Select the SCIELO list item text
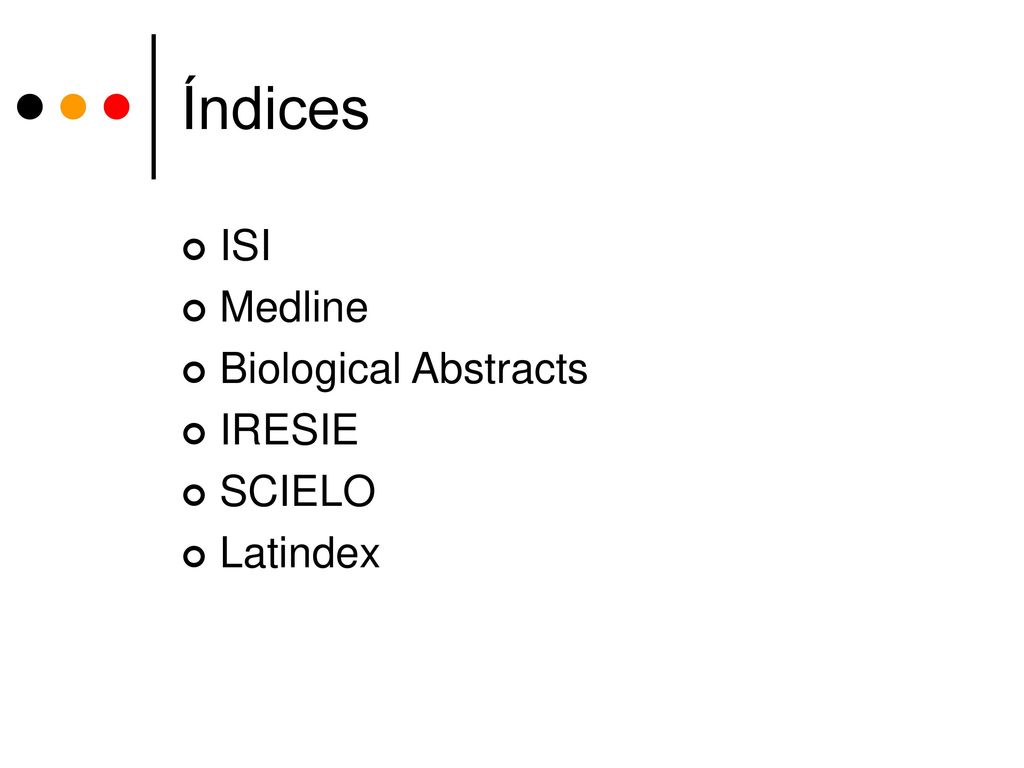 (x=298, y=491)
